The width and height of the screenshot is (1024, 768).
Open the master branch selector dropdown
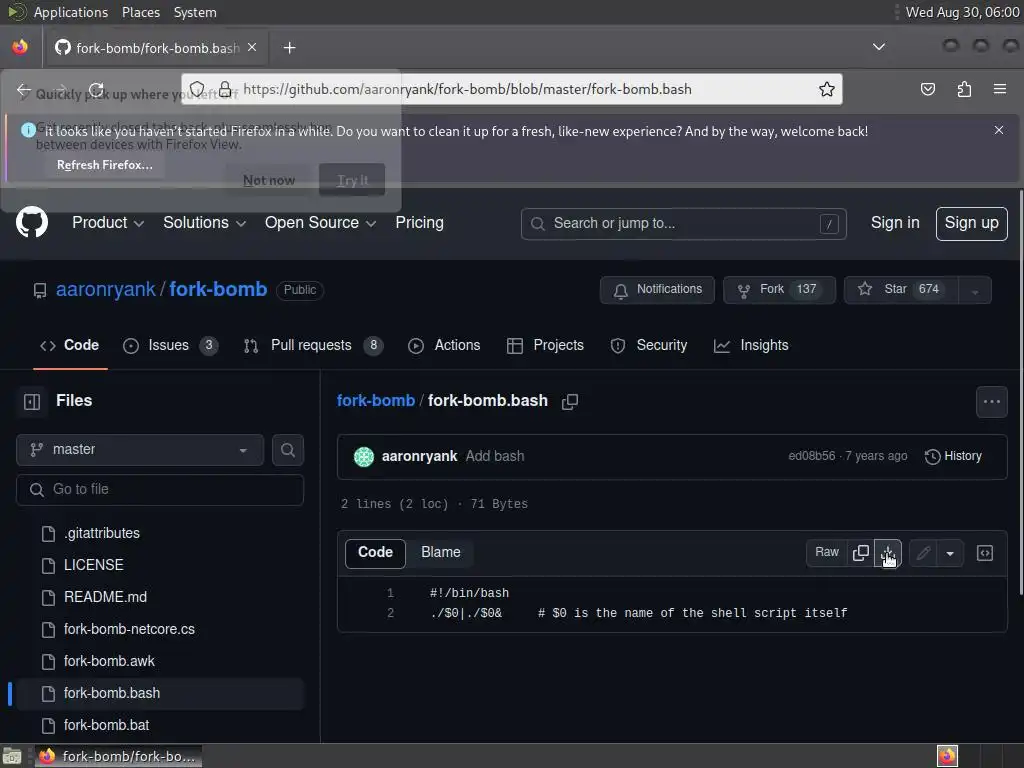click(140, 450)
